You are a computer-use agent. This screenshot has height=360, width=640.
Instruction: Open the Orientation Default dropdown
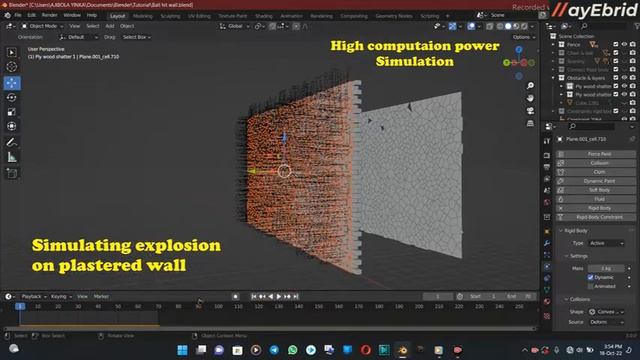click(78, 37)
